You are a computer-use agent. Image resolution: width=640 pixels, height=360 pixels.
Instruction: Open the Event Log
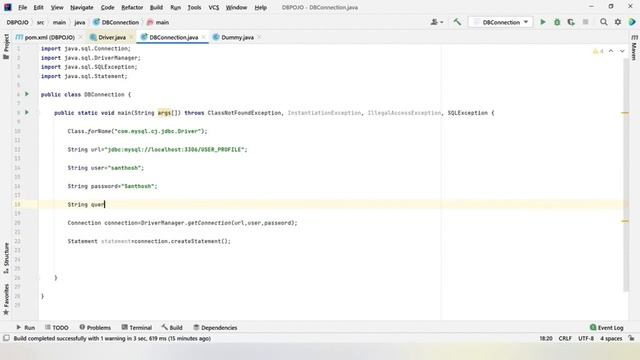pyautogui.click(x=607, y=327)
